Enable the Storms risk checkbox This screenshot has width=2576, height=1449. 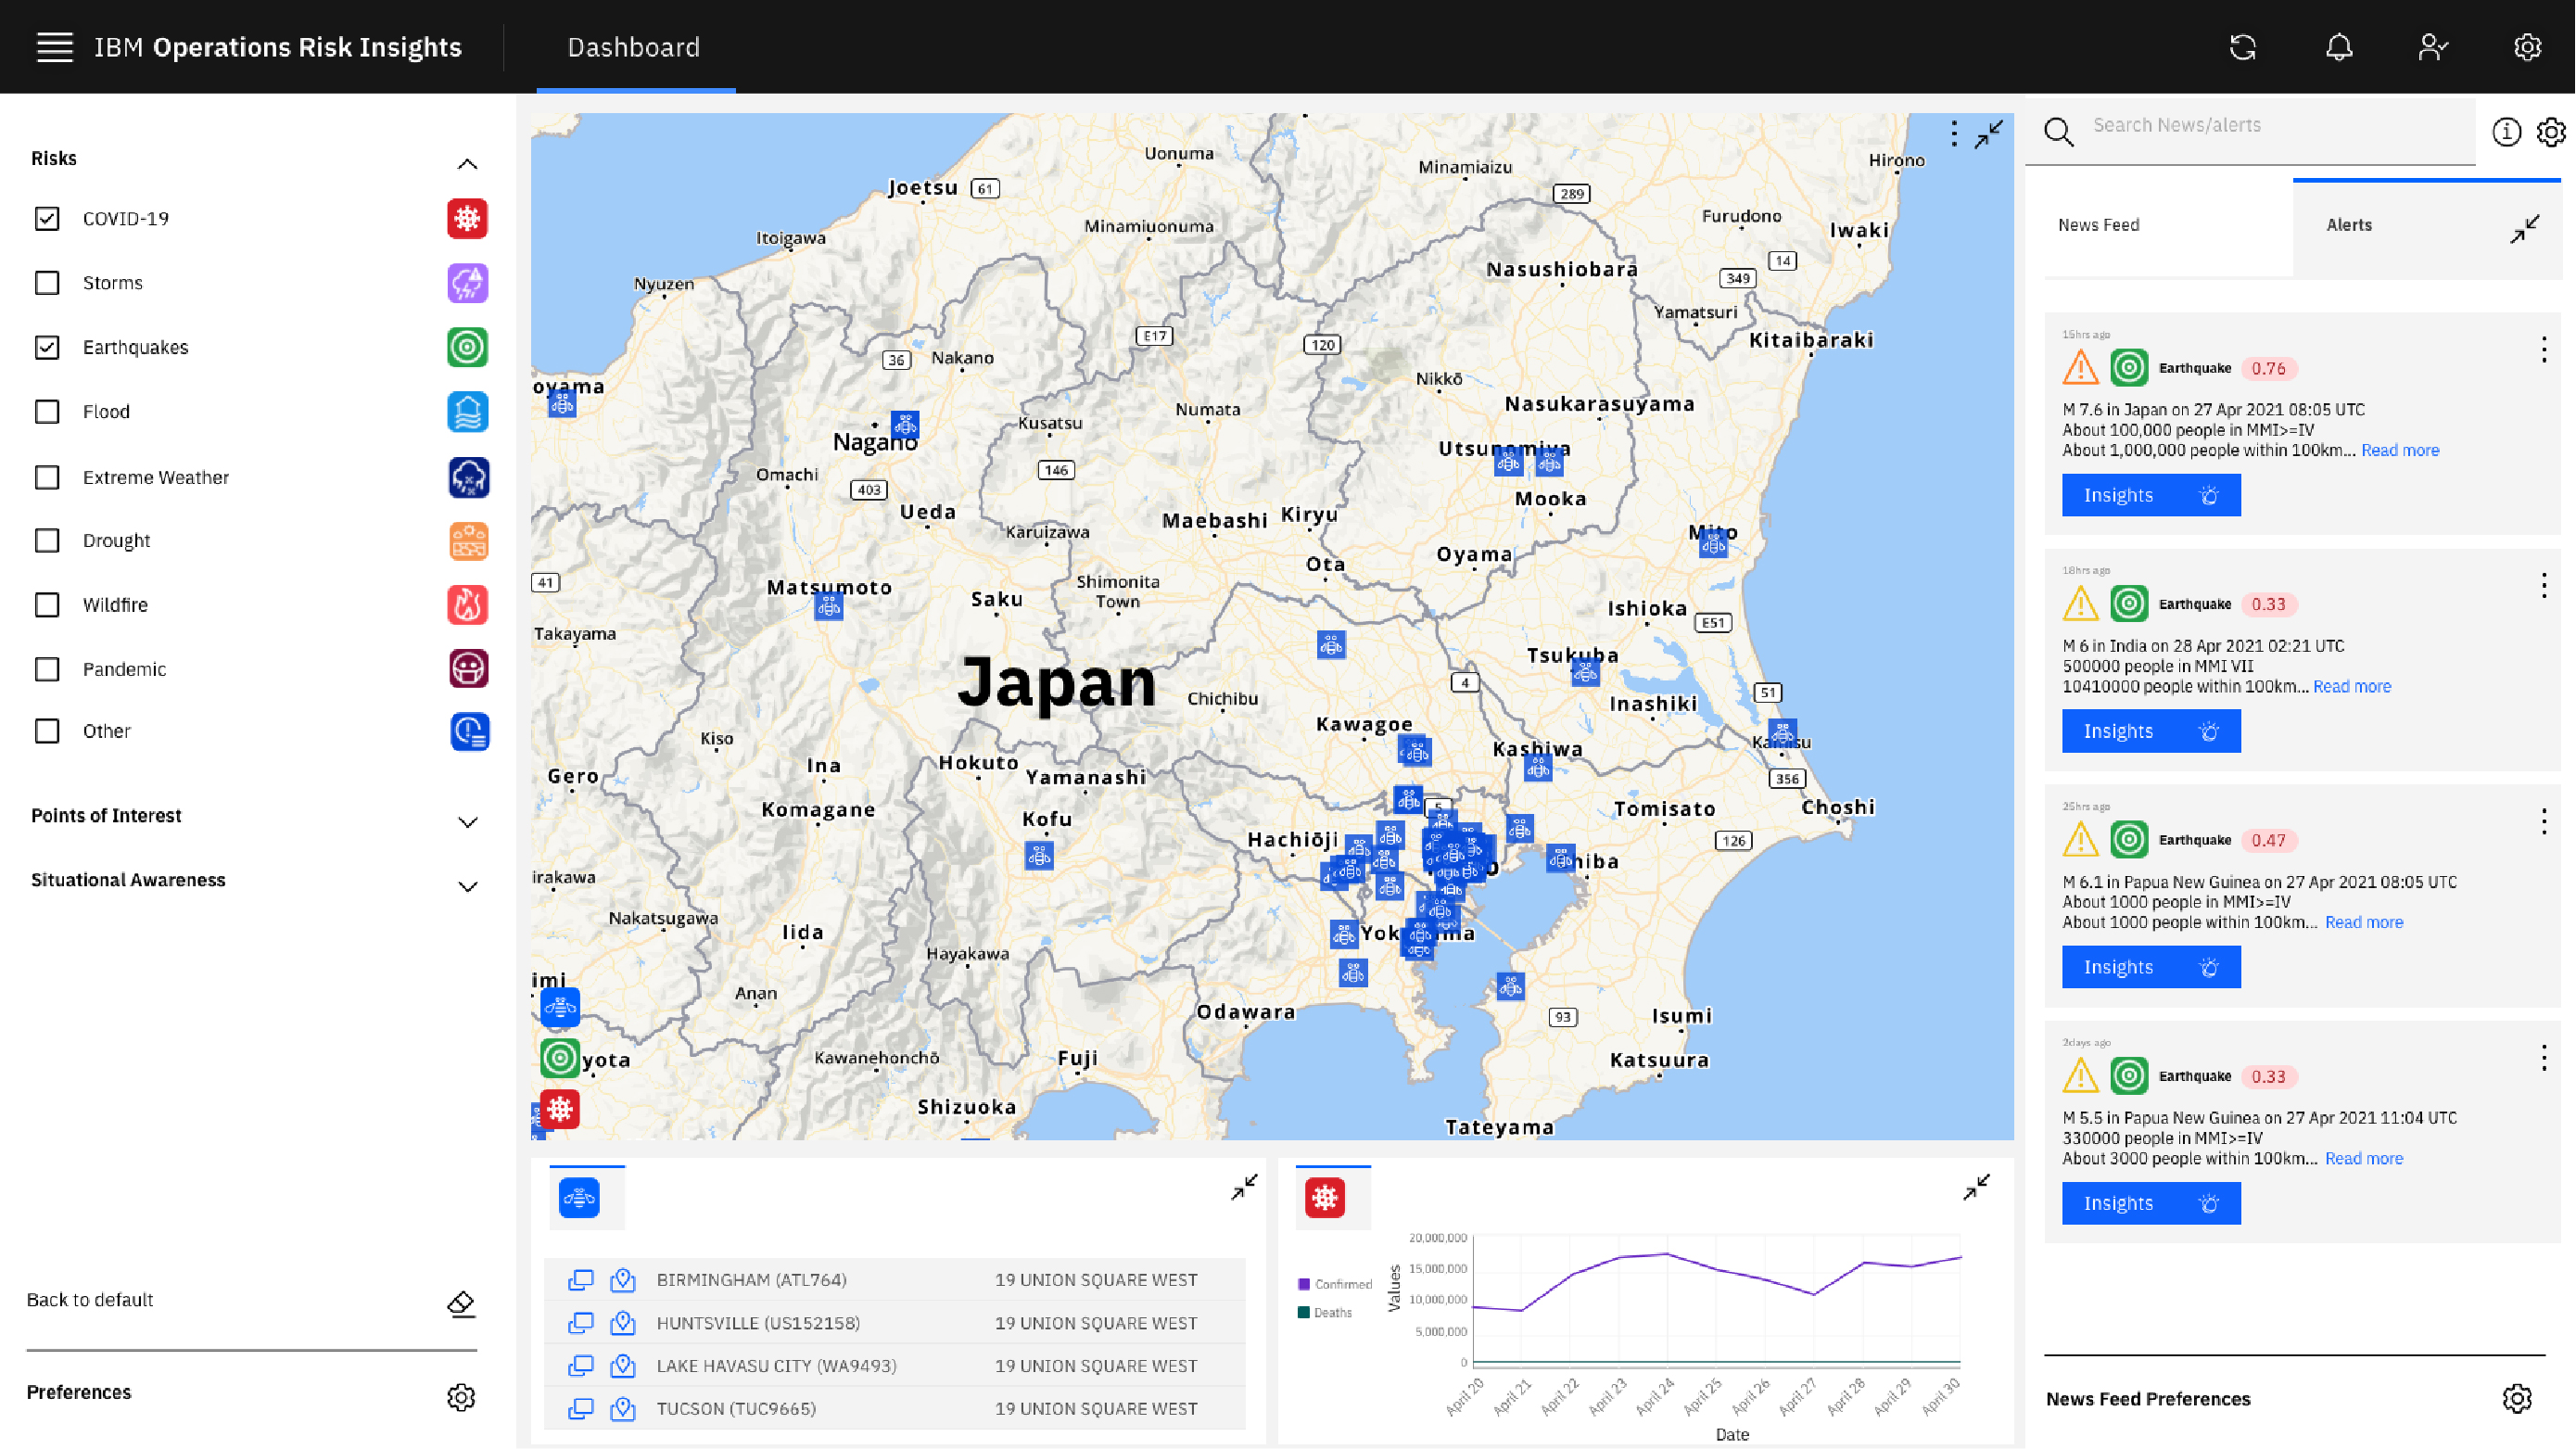(x=47, y=283)
